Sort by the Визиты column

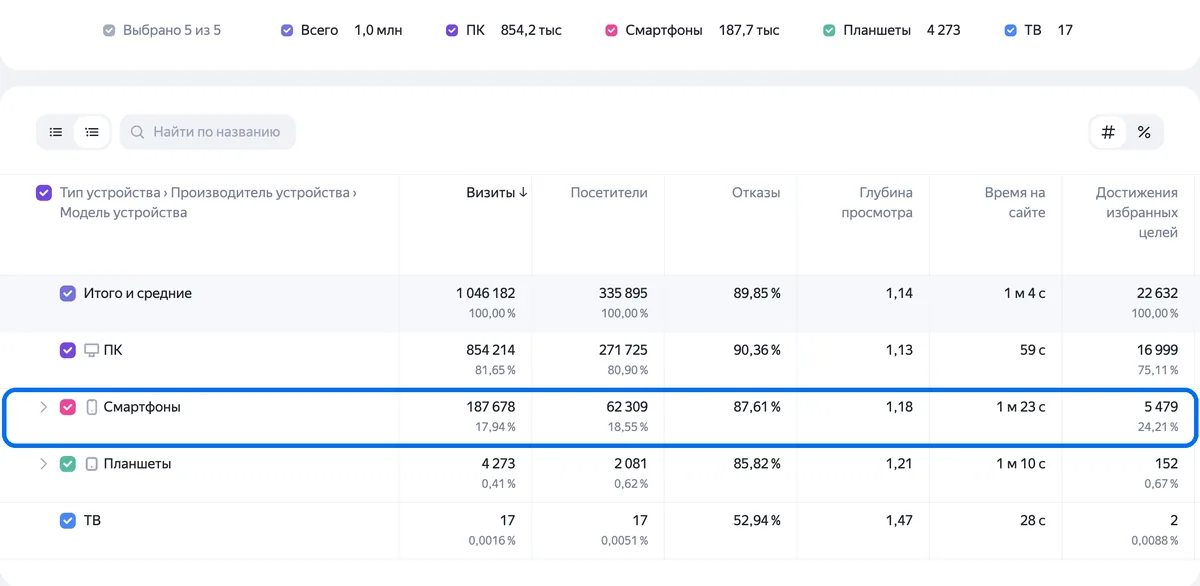tap(497, 192)
